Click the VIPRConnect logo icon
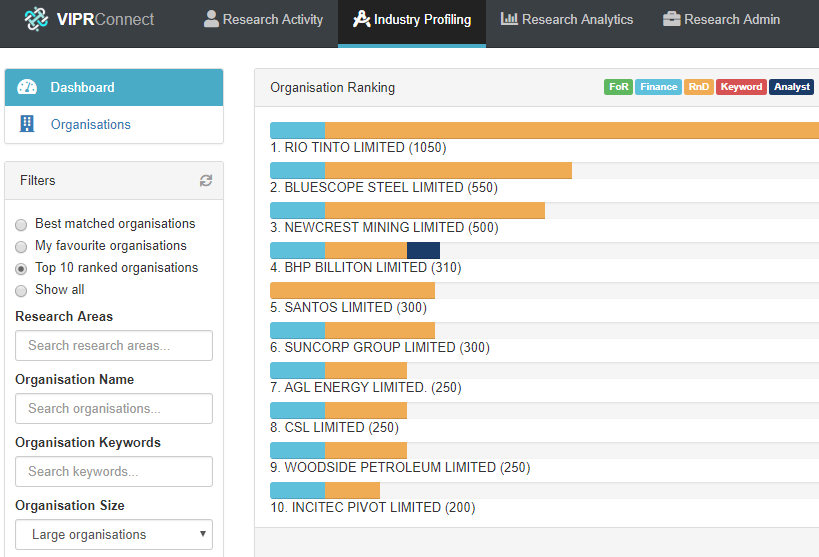The width and height of the screenshot is (819, 557). pyautogui.click(x=36, y=19)
